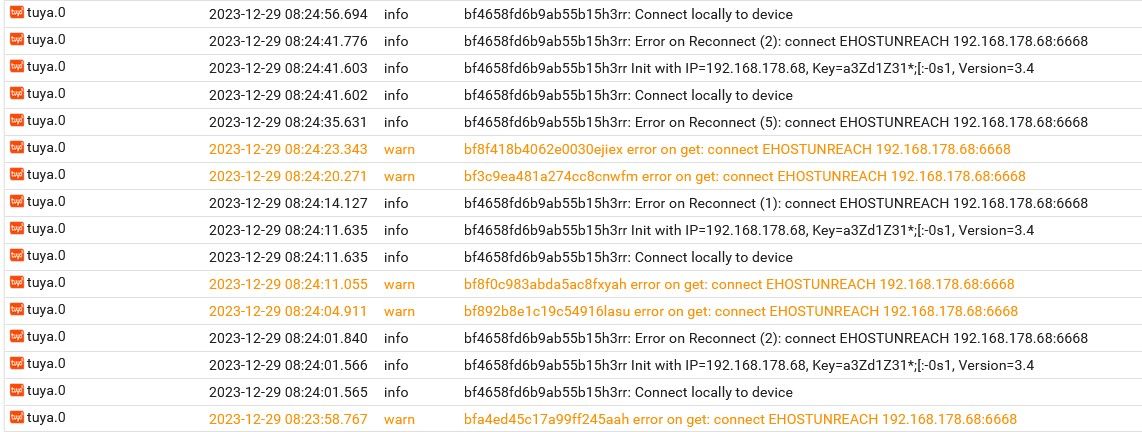Click the tuya icon in the 08:24:56.694 row
The image size is (1142, 432).
(x=17, y=13)
